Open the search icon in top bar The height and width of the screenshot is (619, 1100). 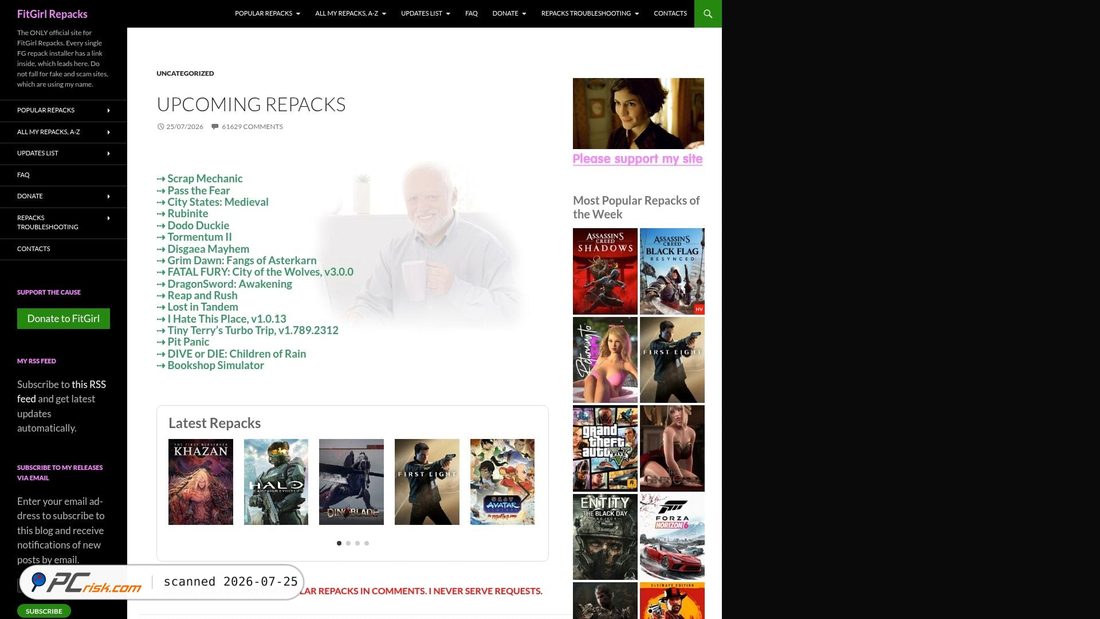(x=707, y=13)
